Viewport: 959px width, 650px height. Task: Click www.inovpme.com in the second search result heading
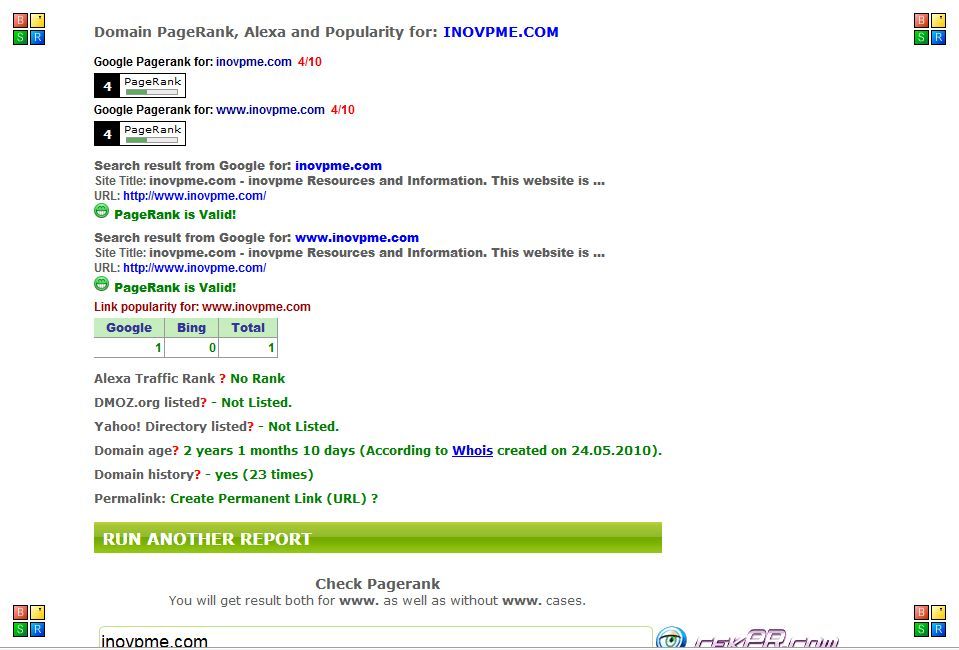pyautogui.click(x=357, y=238)
